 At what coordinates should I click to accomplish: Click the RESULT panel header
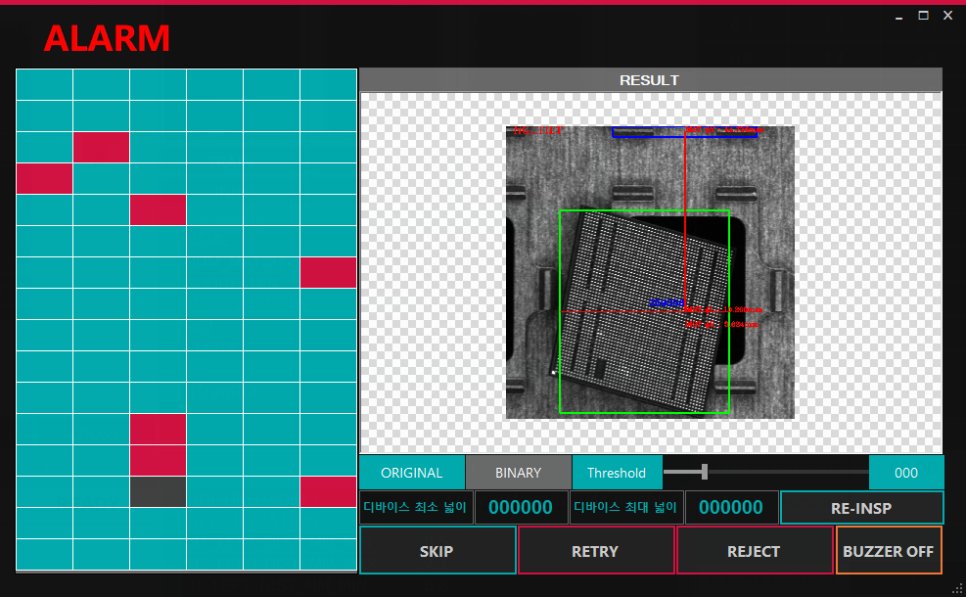coord(651,80)
